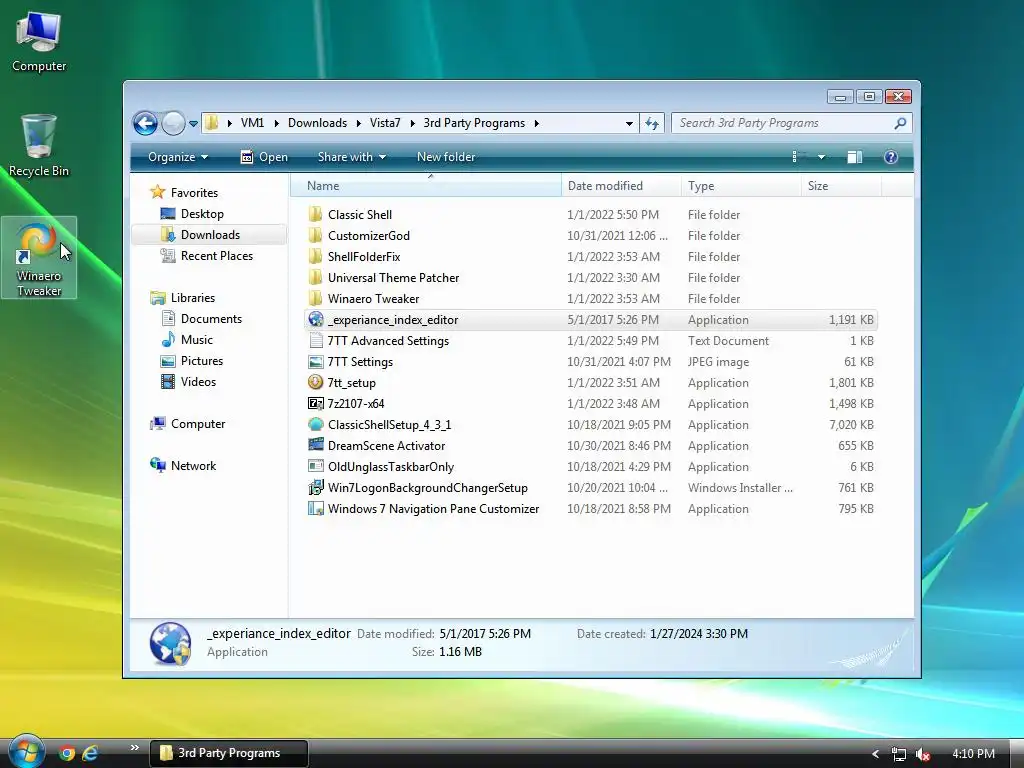Sort by the Type column header

pyautogui.click(x=741, y=185)
